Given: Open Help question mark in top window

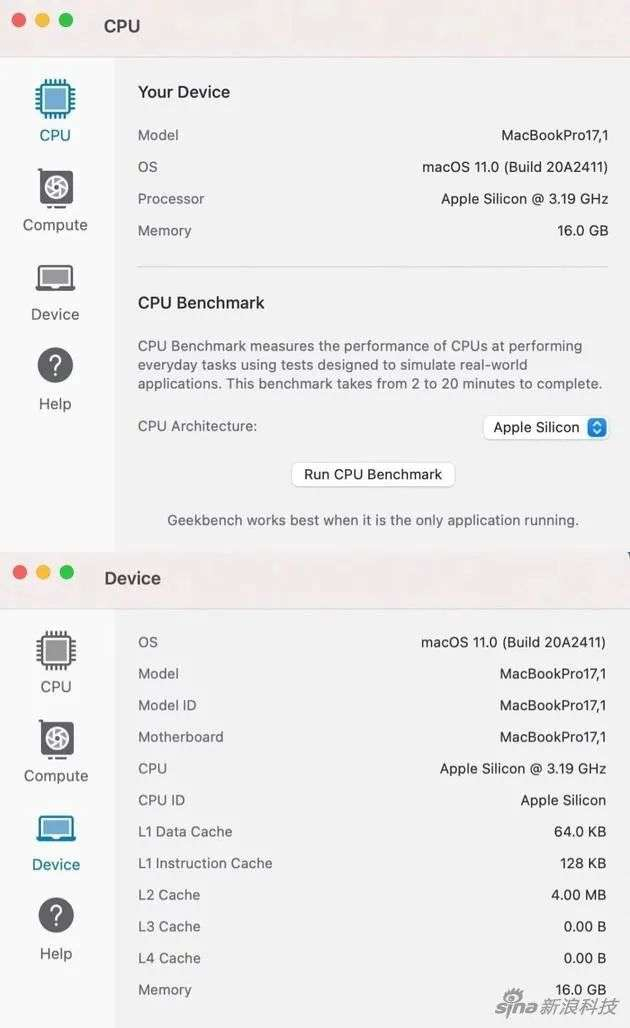Looking at the screenshot, I should coord(55,367).
